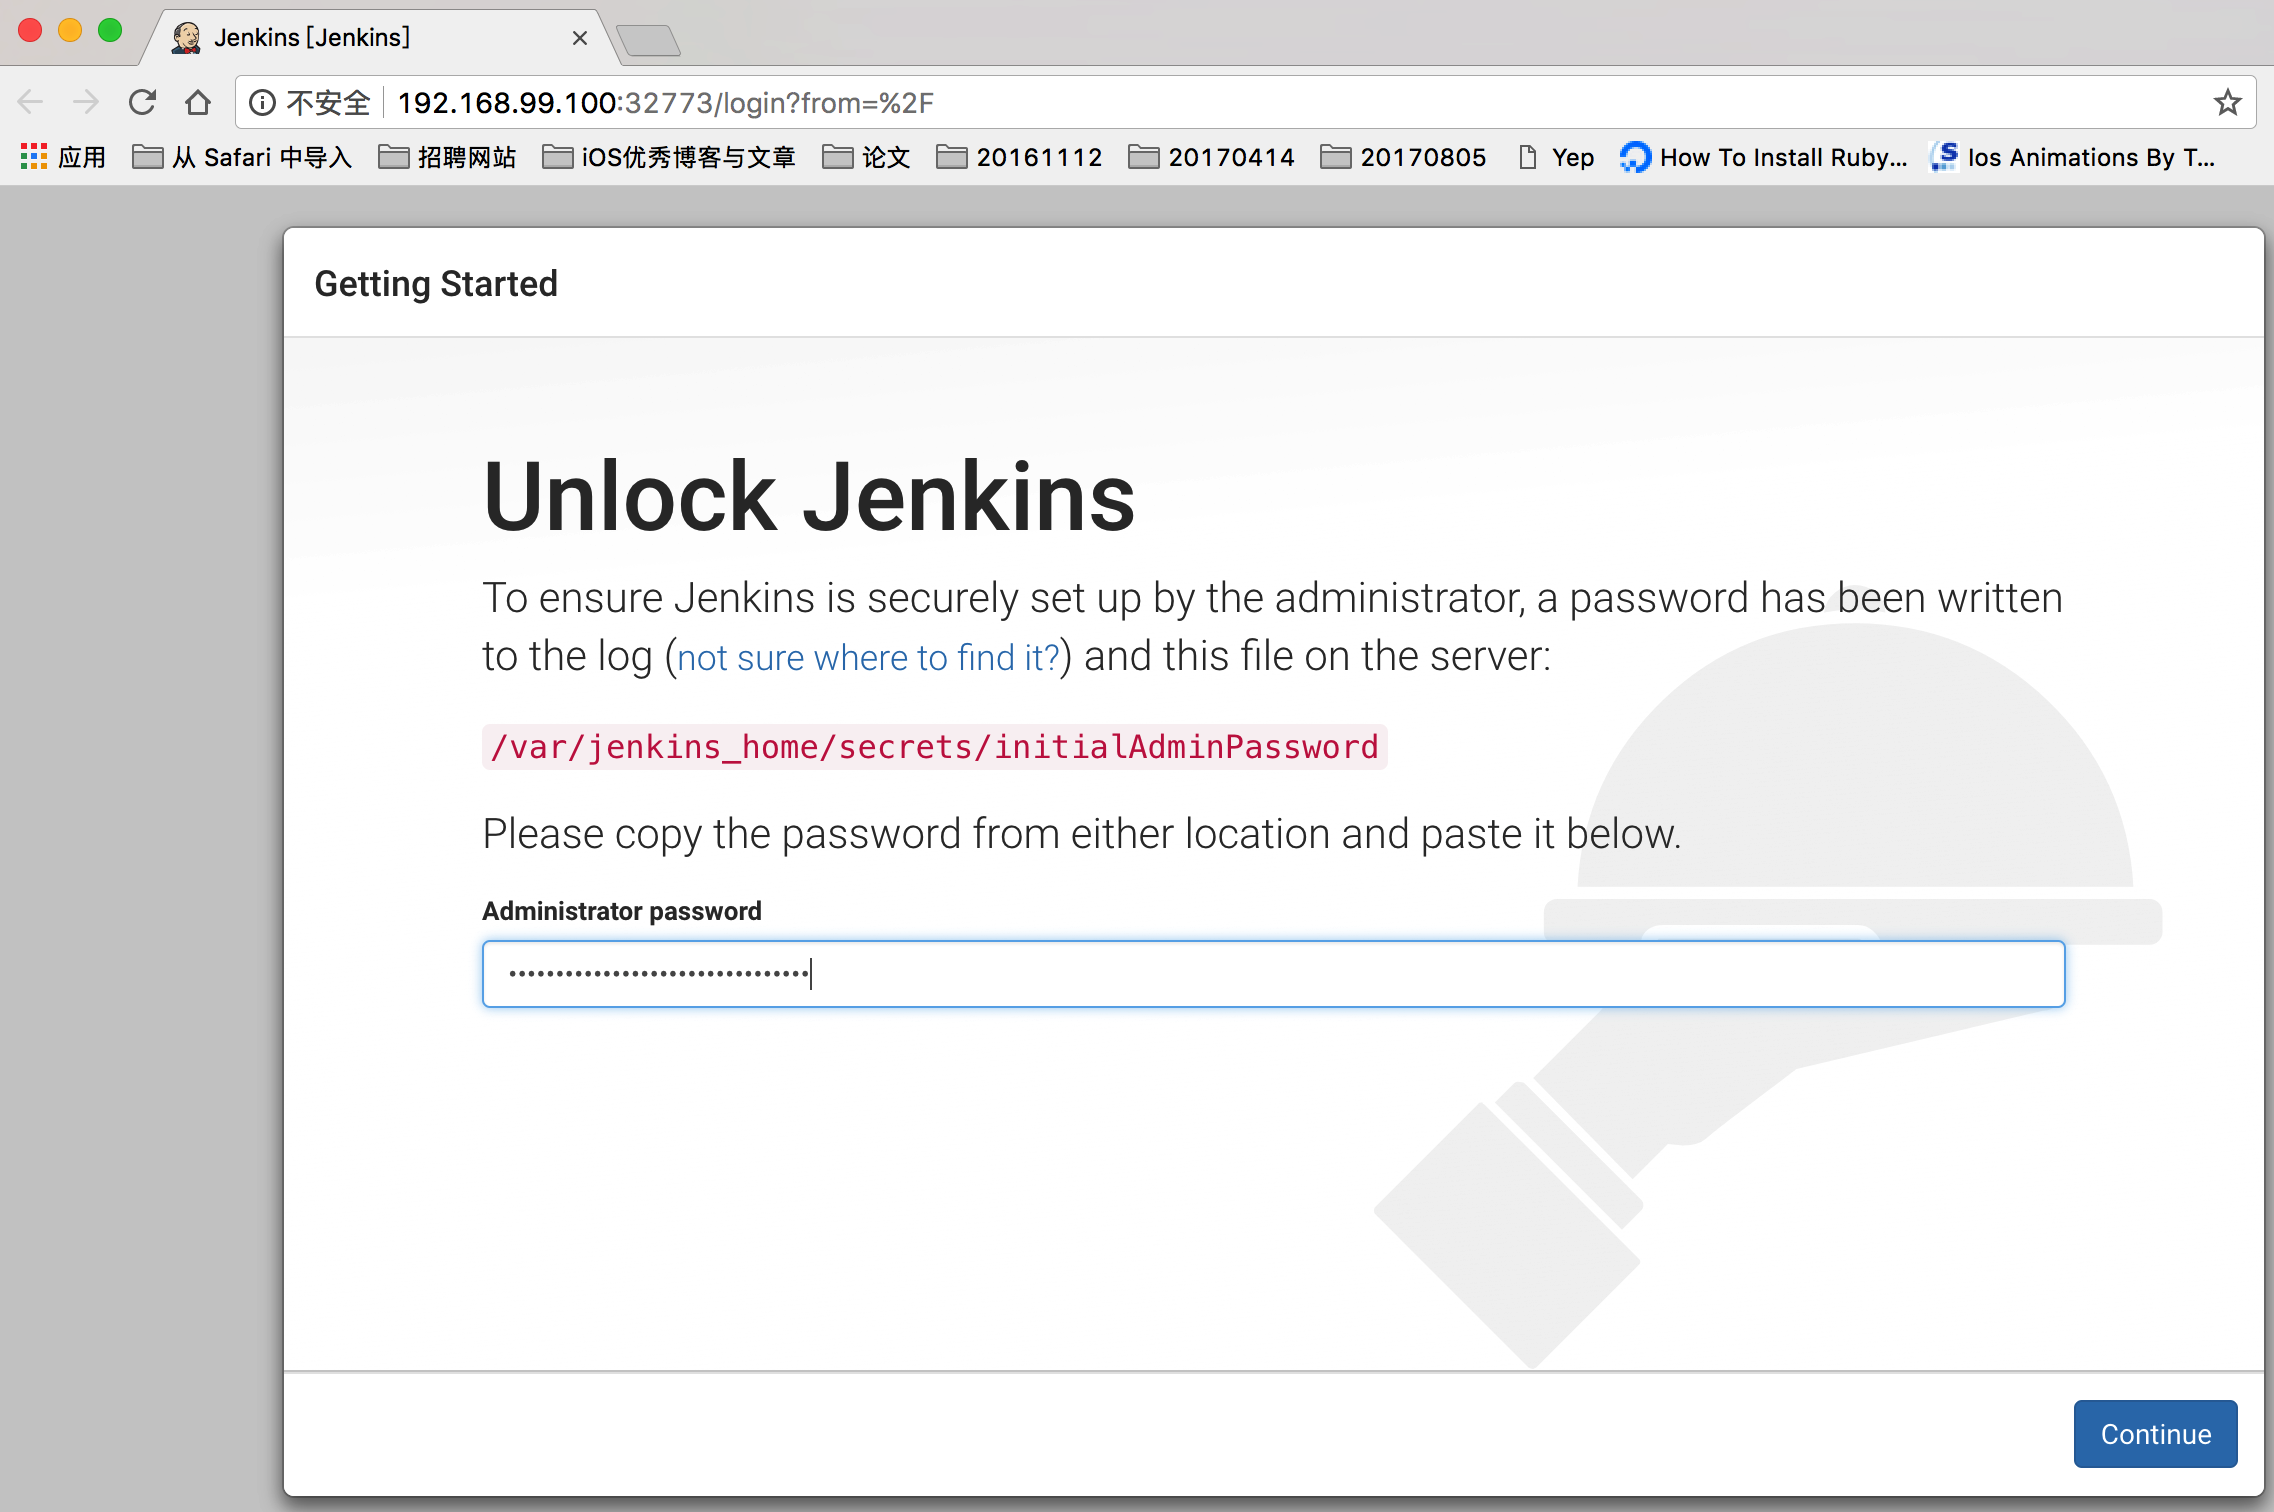This screenshot has width=2274, height=1512.
Task: Click the initialAdminPassword file path
Action: [934, 747]
